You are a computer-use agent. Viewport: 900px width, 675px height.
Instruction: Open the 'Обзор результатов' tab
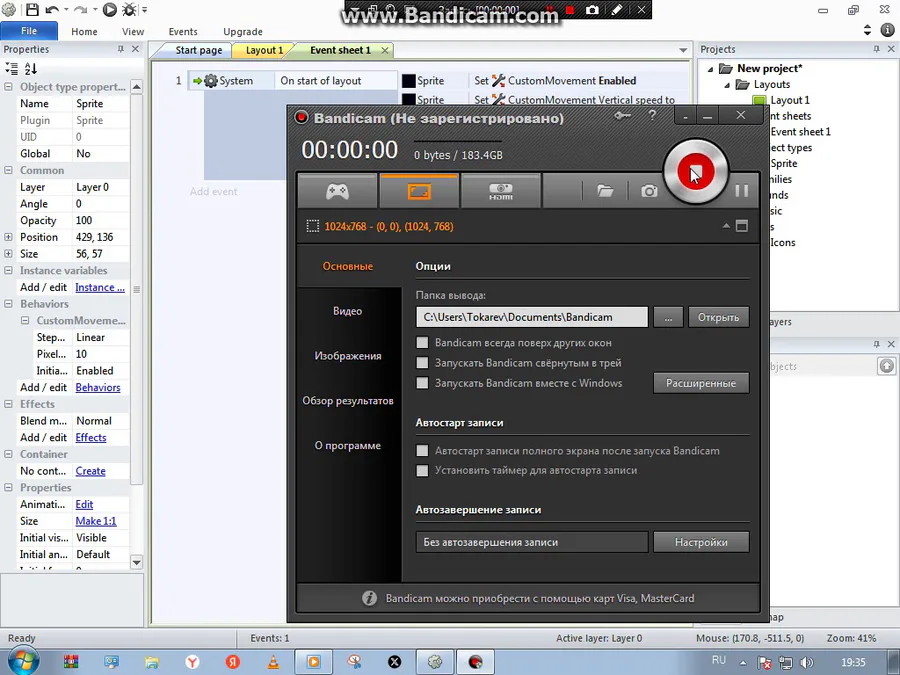(348, 400)
